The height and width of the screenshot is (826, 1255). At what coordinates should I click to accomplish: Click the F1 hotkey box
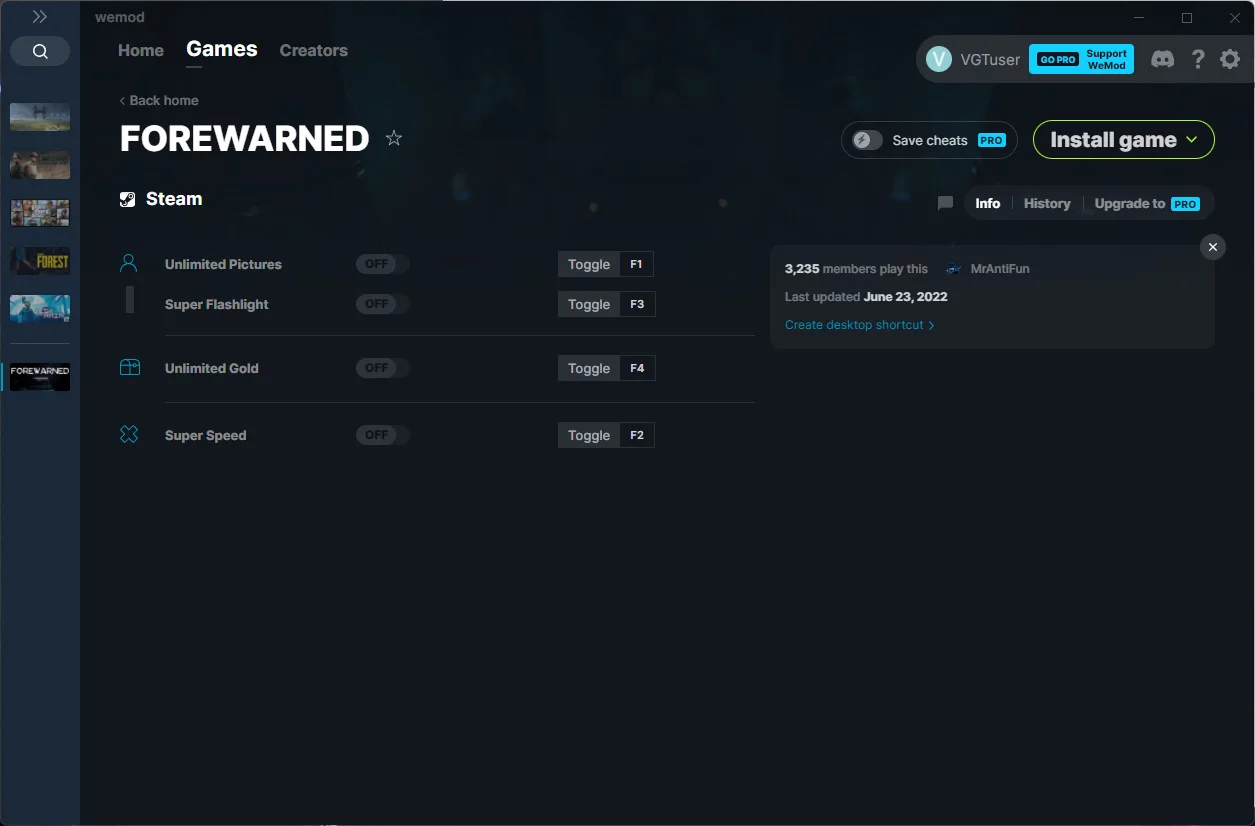(x=637, y=264)
